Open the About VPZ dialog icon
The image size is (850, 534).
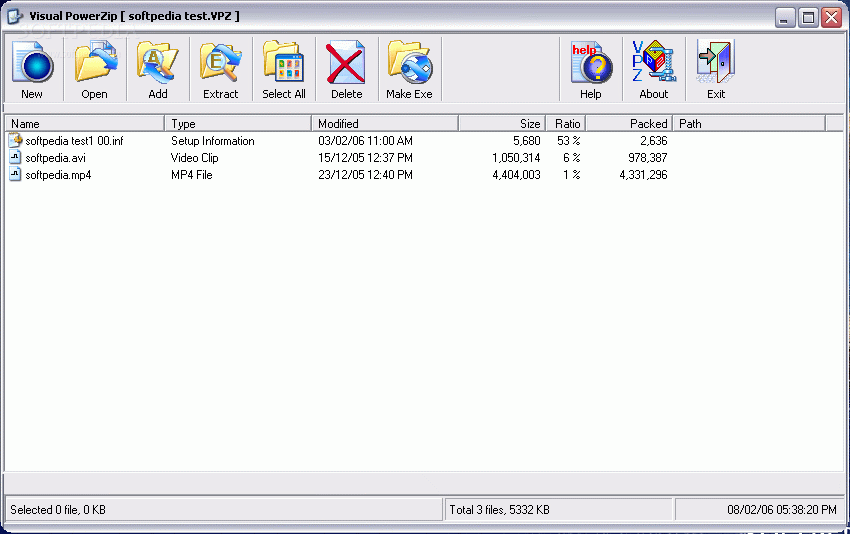tap(654, 63)
